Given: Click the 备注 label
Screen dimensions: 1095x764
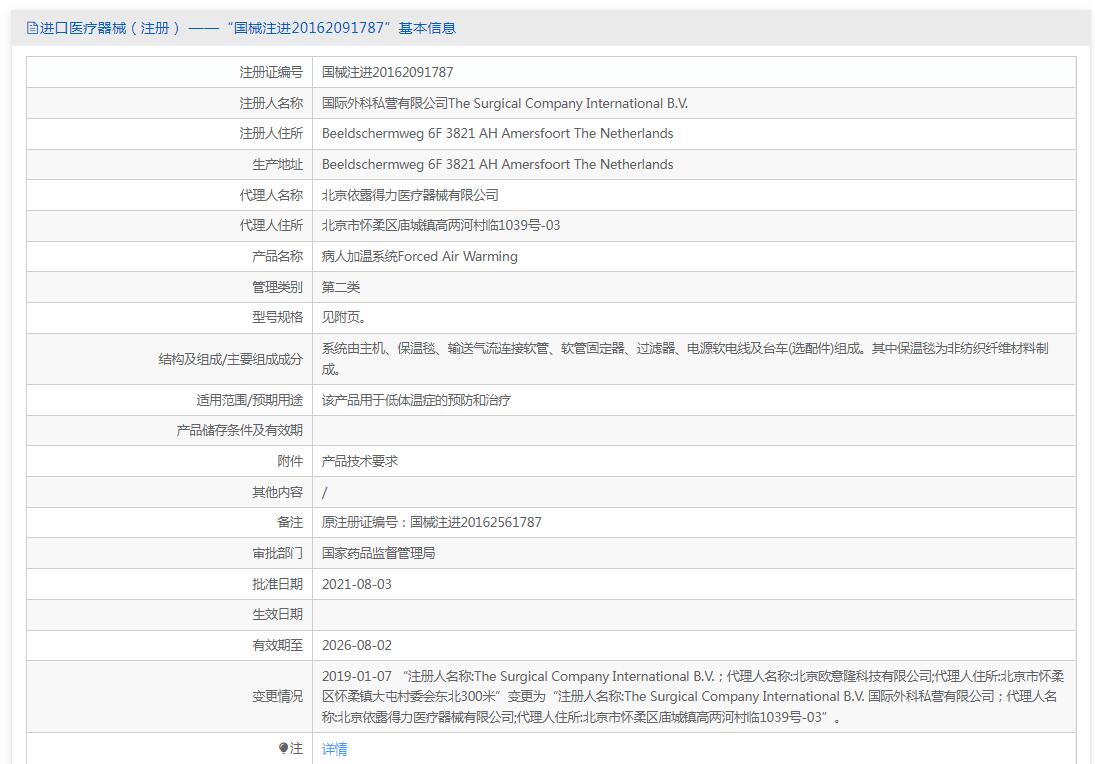Looking at the screenshot, I should pyautogui.click(x=290, y=522).
